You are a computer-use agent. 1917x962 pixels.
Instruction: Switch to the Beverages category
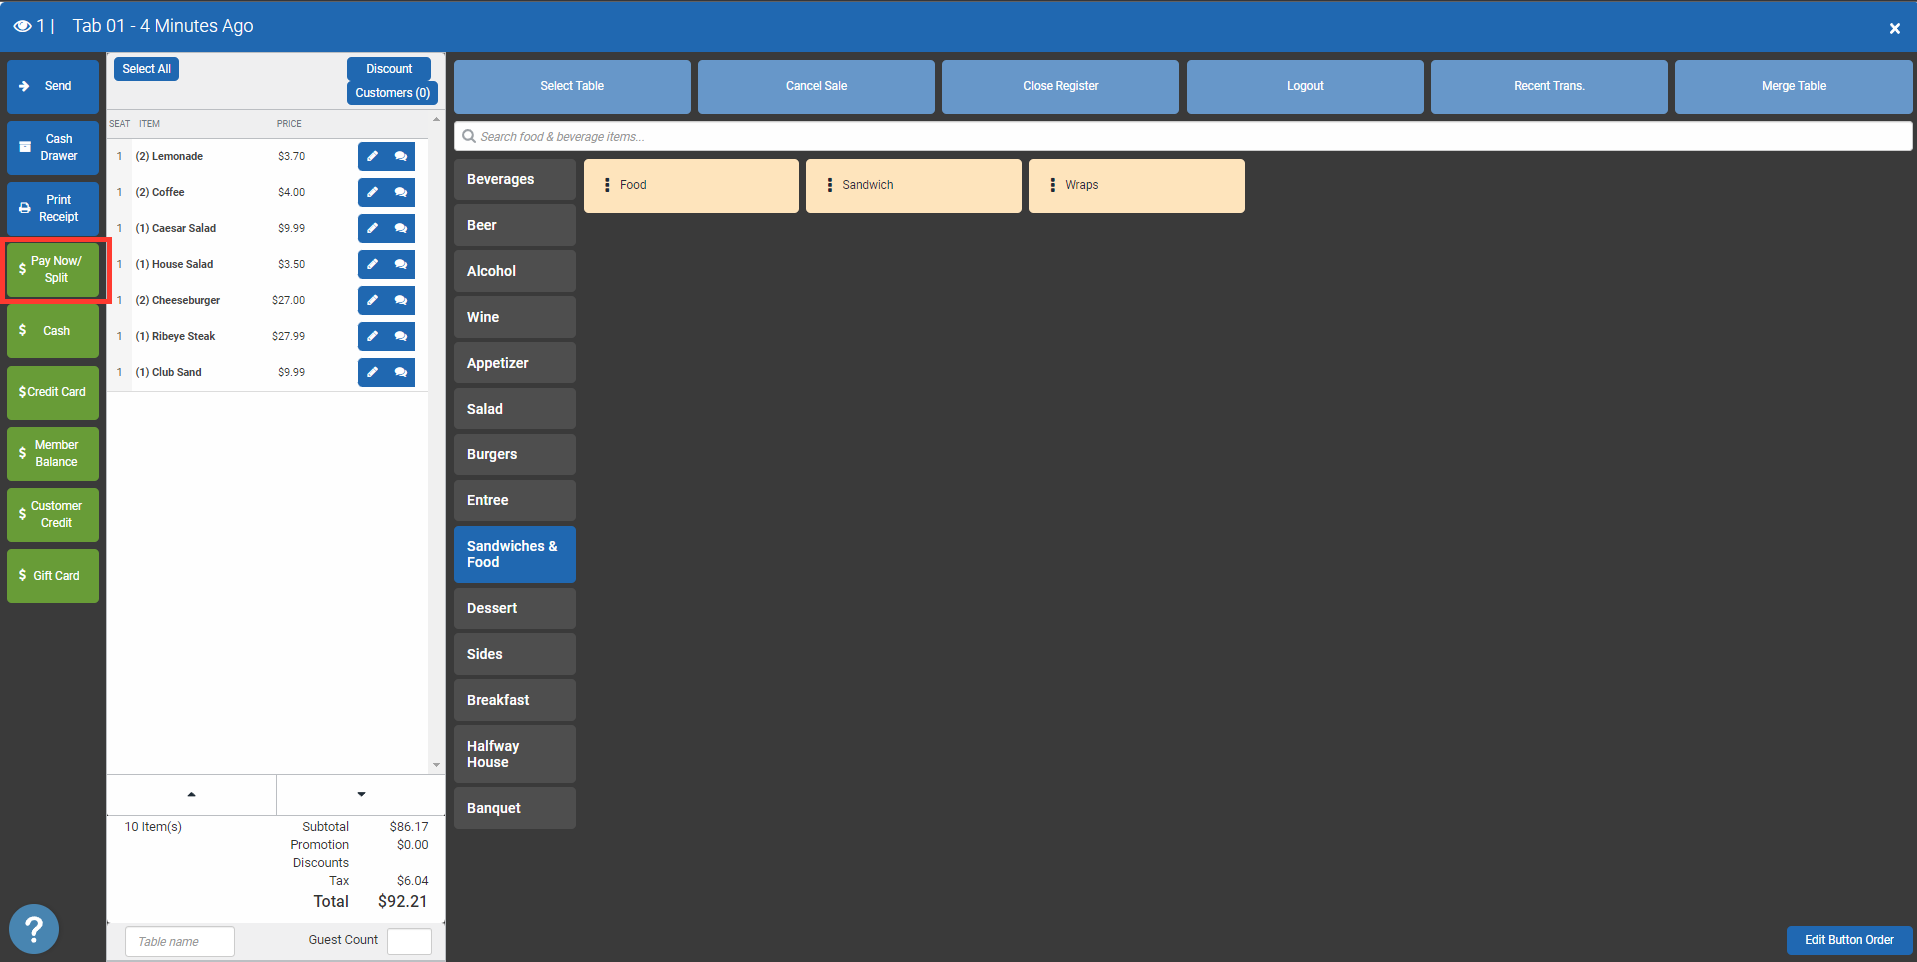pos(514,180)
